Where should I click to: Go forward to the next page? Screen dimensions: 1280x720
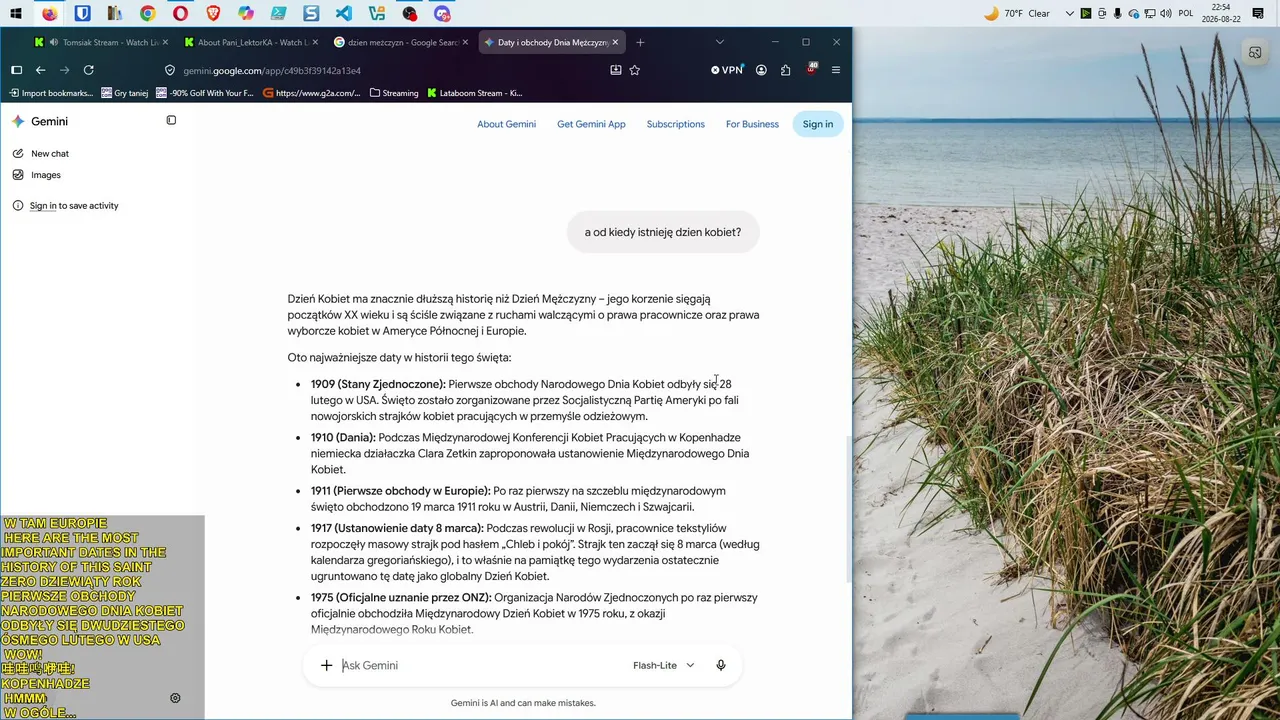tap(64, 70)
